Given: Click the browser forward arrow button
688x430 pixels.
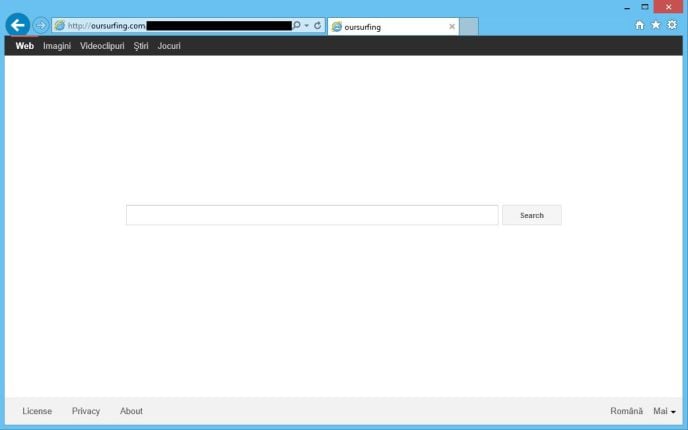Looking at the screenshot, I should [x=40, y=25].
